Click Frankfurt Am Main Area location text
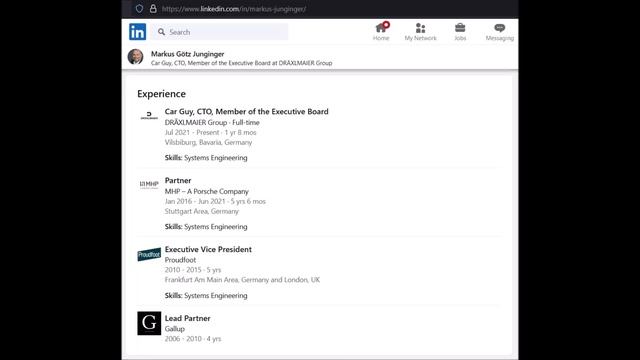Viewport: 640px width, 360px height. (x=242, y=280)
